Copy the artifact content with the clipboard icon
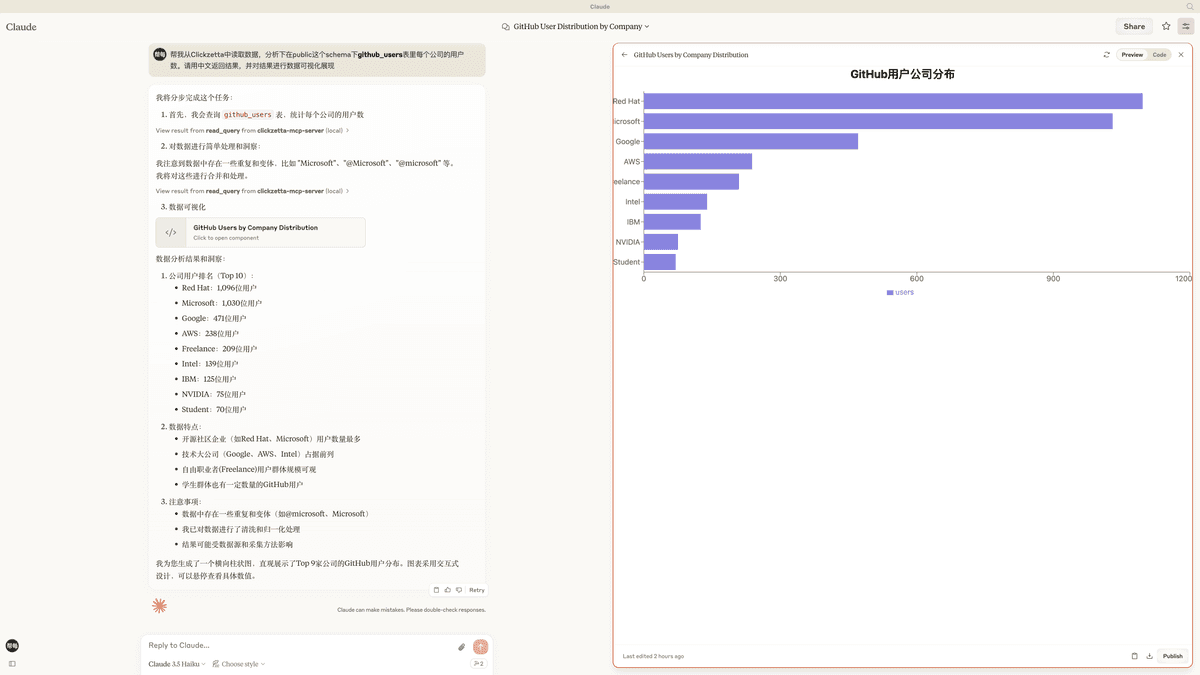This screenshot has height=675, width=1200. pyautogui.click(x=1134, y=656)
